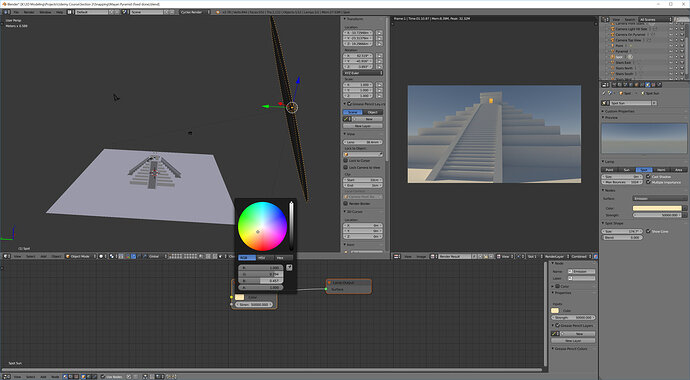Collapse the Transform panel
Screen dimensions: 690x380
point(345,19)
